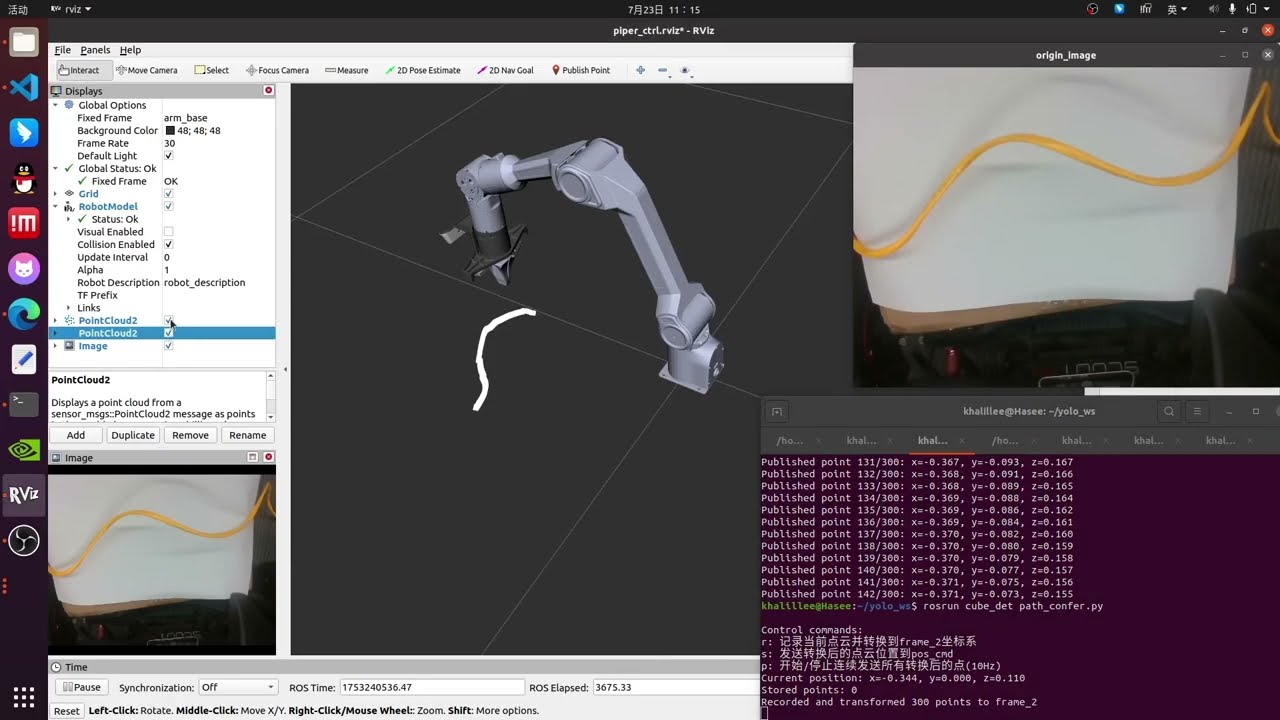1280x720 pixels.
Task: Click the Reset button in status bar
Action: (x=66, y=711)
